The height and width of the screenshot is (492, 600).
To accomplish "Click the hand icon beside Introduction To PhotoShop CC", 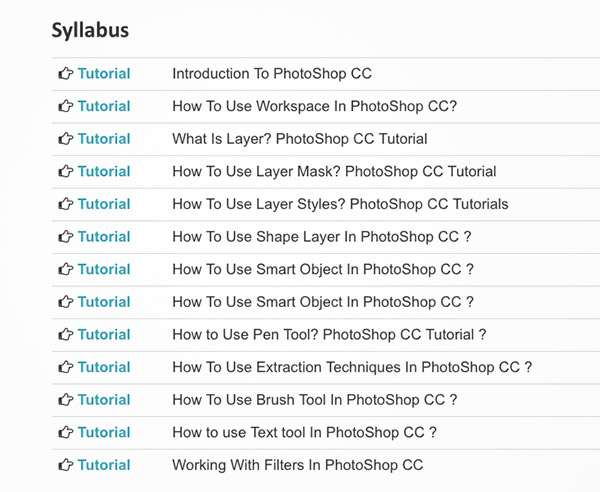I will pos(66,74).
